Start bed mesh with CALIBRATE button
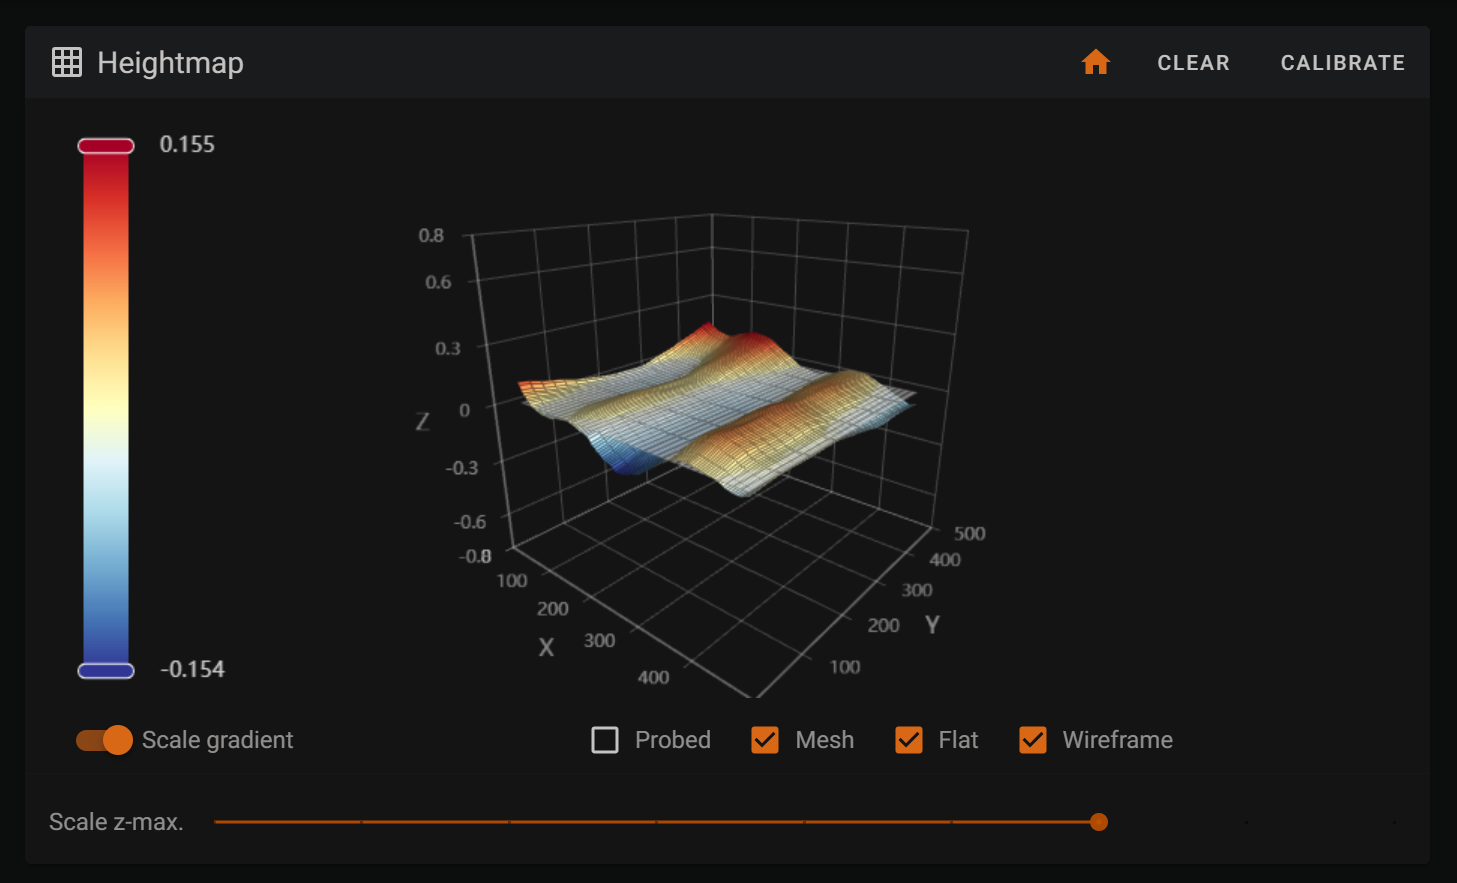The height and width of the screenshot is (883, 1457). coord(1342,63)
